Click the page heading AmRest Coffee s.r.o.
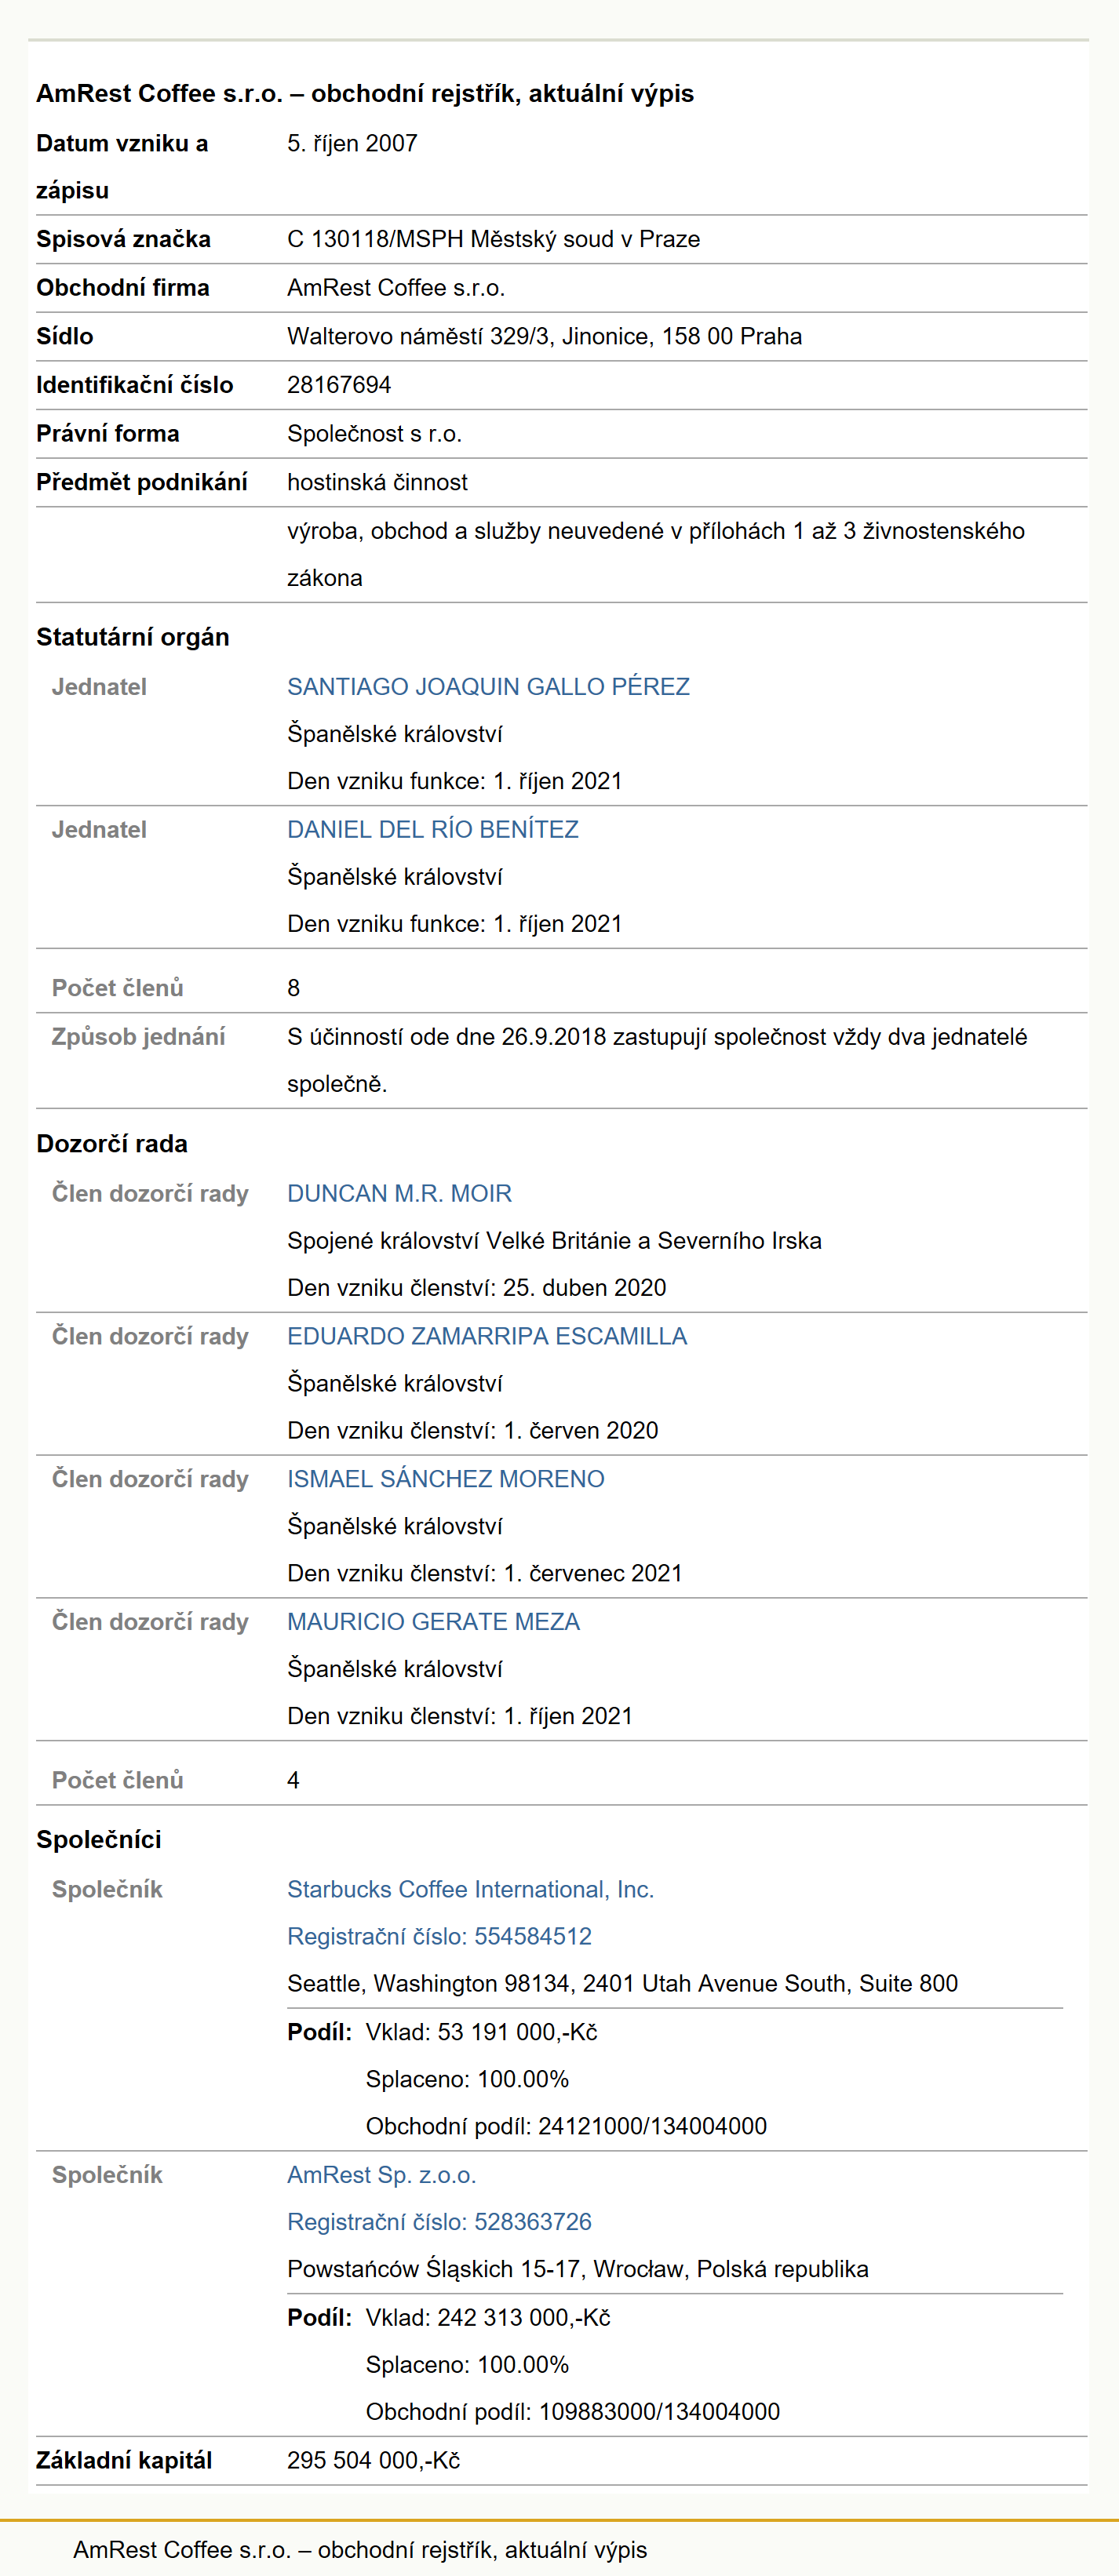Screen dimensions: 1119x2576 [x=365, y=93]
